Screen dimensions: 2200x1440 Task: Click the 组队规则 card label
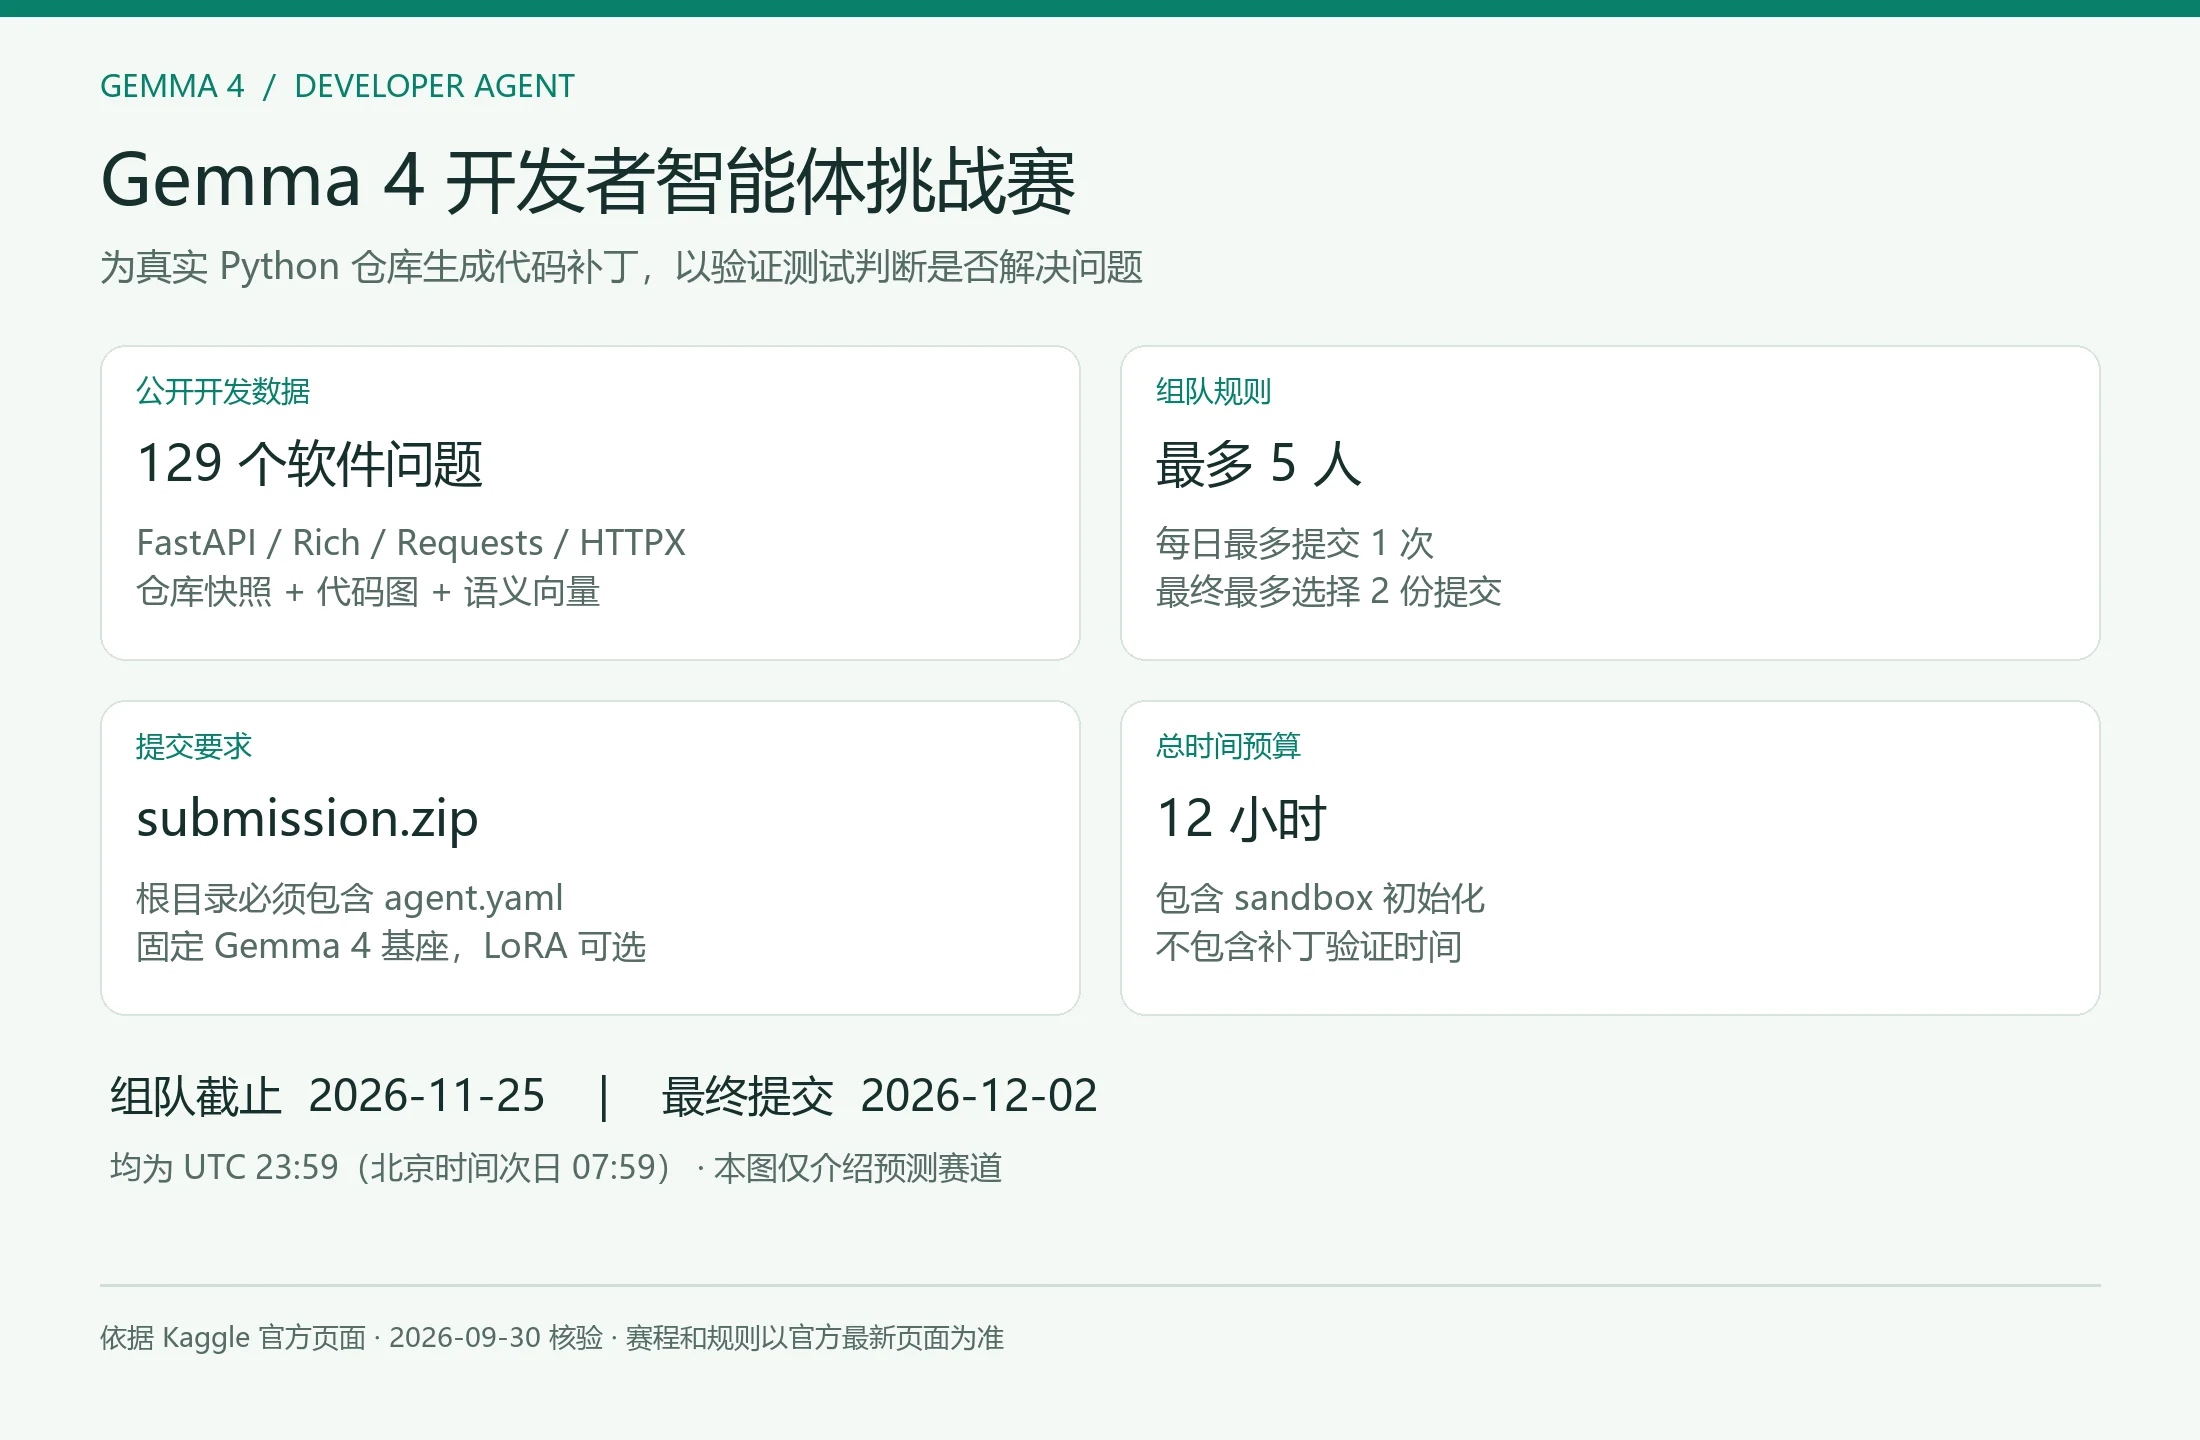tap(1213, 391)
